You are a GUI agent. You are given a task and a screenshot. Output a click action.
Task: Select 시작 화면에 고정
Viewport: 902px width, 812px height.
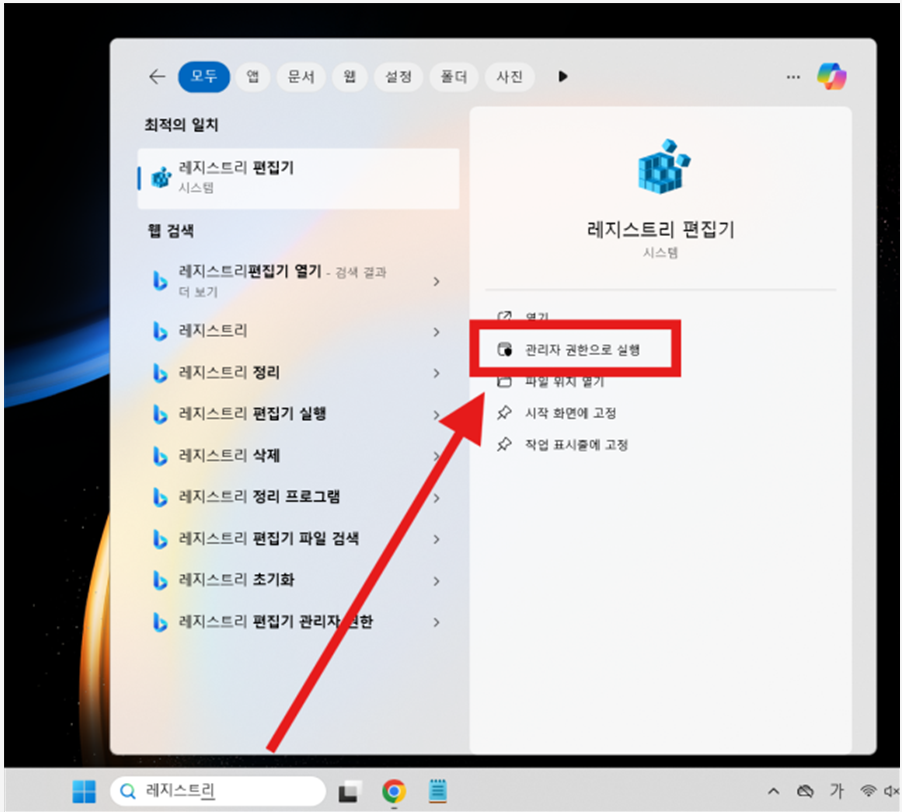pyautogui.click(x=566, y=413)
